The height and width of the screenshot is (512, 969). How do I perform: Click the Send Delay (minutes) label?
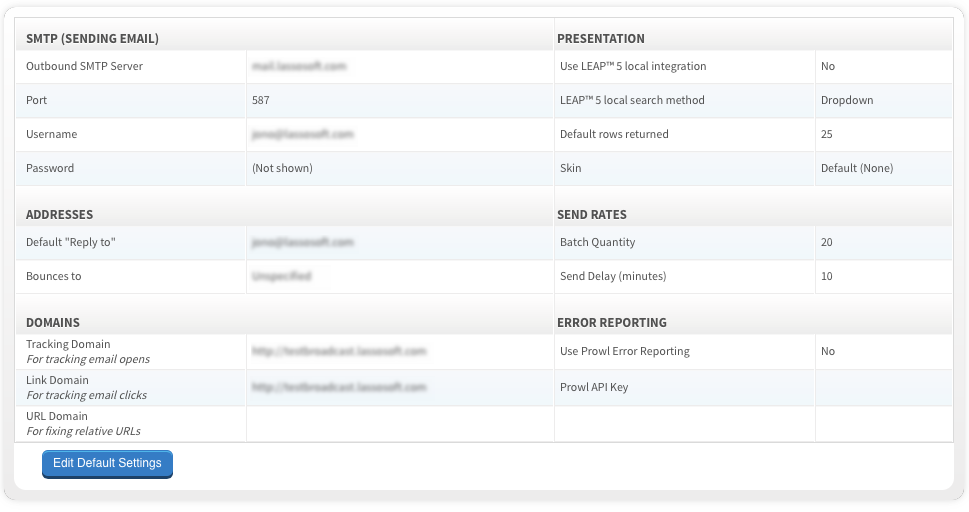pyautogui.click(x=613, y=276)
